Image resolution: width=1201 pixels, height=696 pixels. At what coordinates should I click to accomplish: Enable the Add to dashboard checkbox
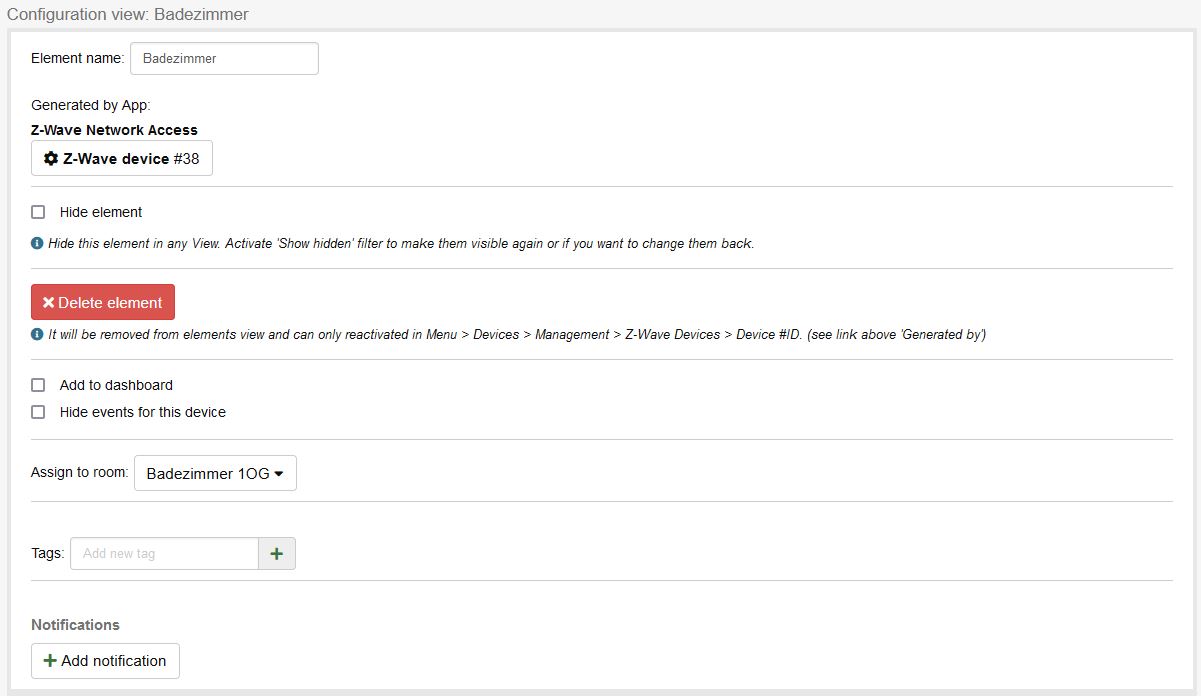coord(38,385)
